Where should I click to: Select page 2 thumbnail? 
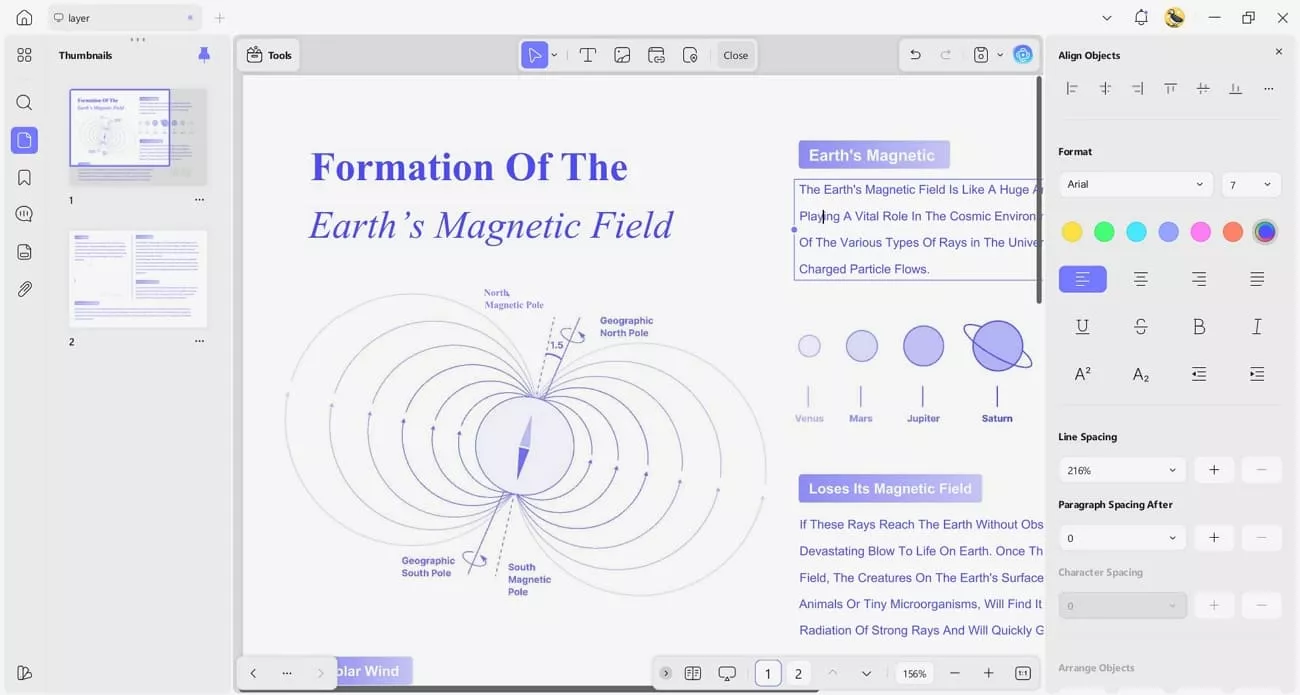[138, 278]
